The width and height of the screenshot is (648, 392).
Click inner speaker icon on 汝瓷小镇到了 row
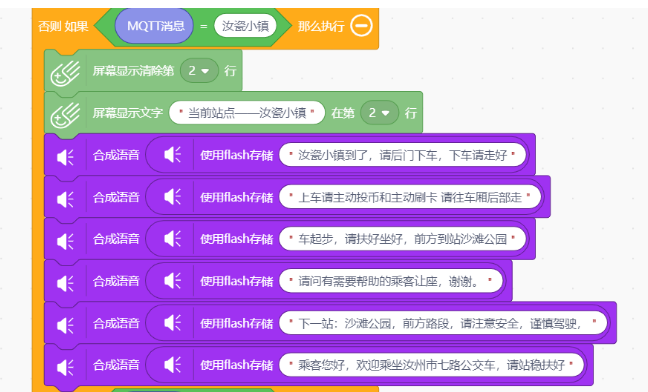coord(173,155)
